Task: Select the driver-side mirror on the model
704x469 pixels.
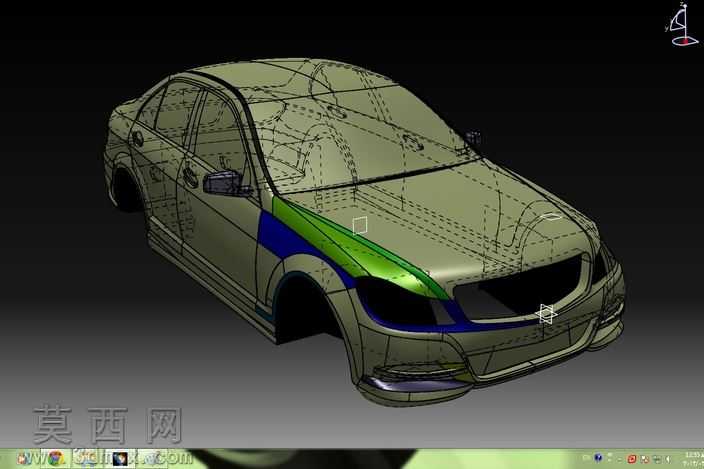Action: [223, 183]
